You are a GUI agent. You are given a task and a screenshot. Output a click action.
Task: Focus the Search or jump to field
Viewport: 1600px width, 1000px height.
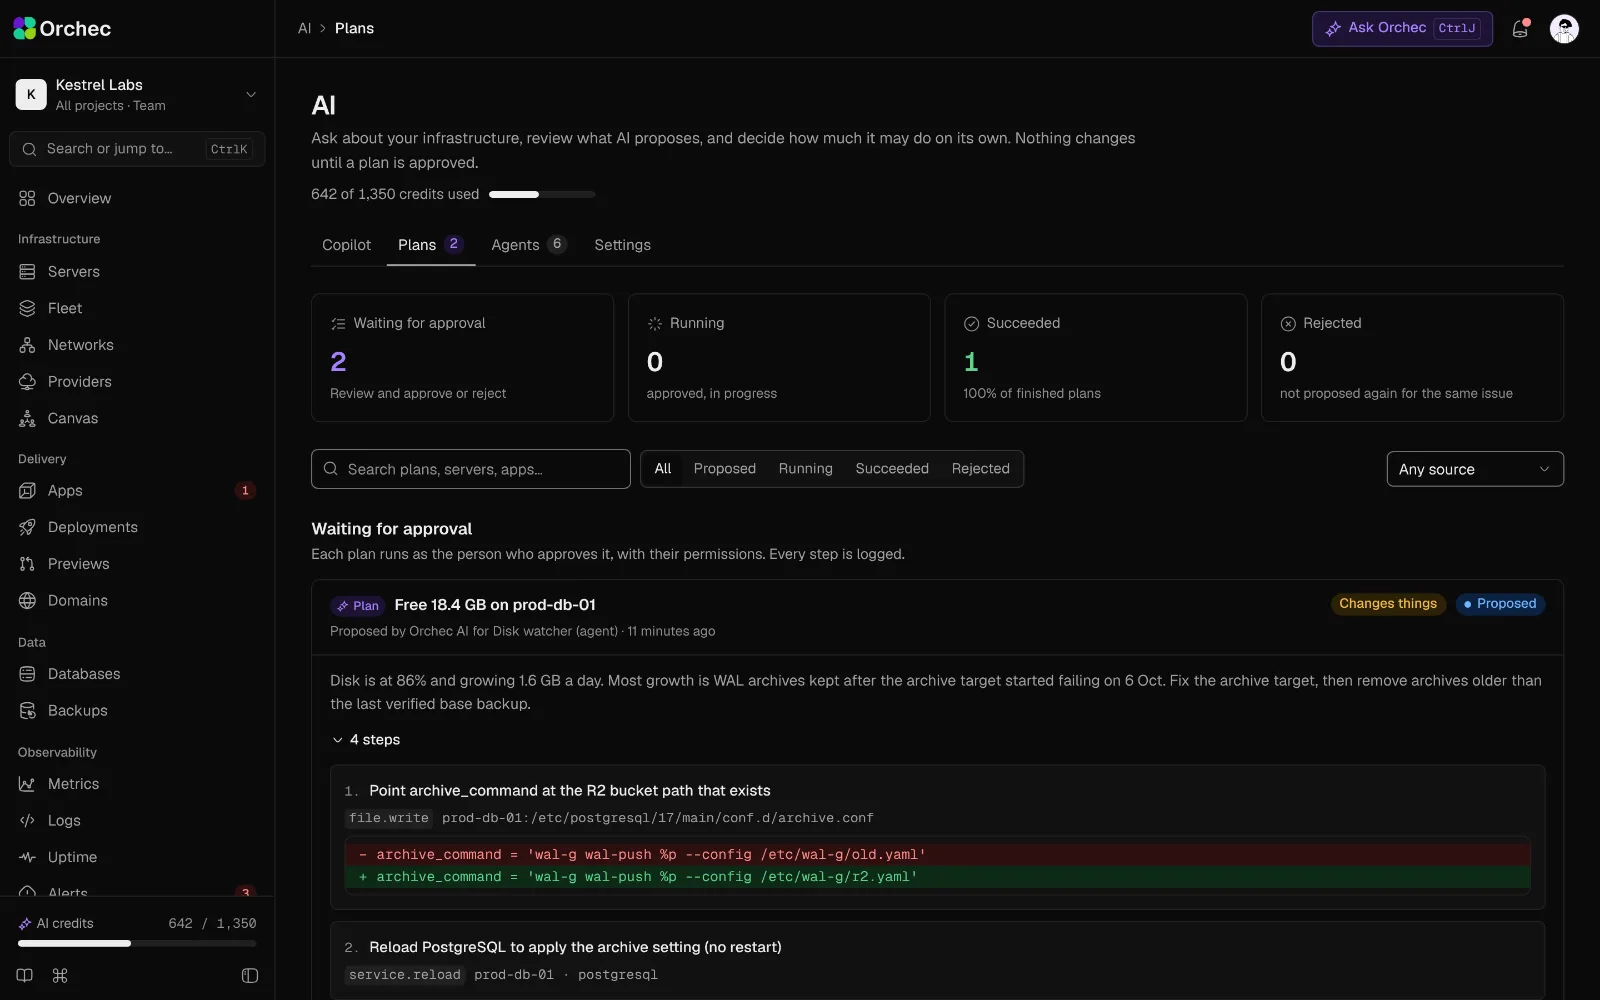point(137,149)
